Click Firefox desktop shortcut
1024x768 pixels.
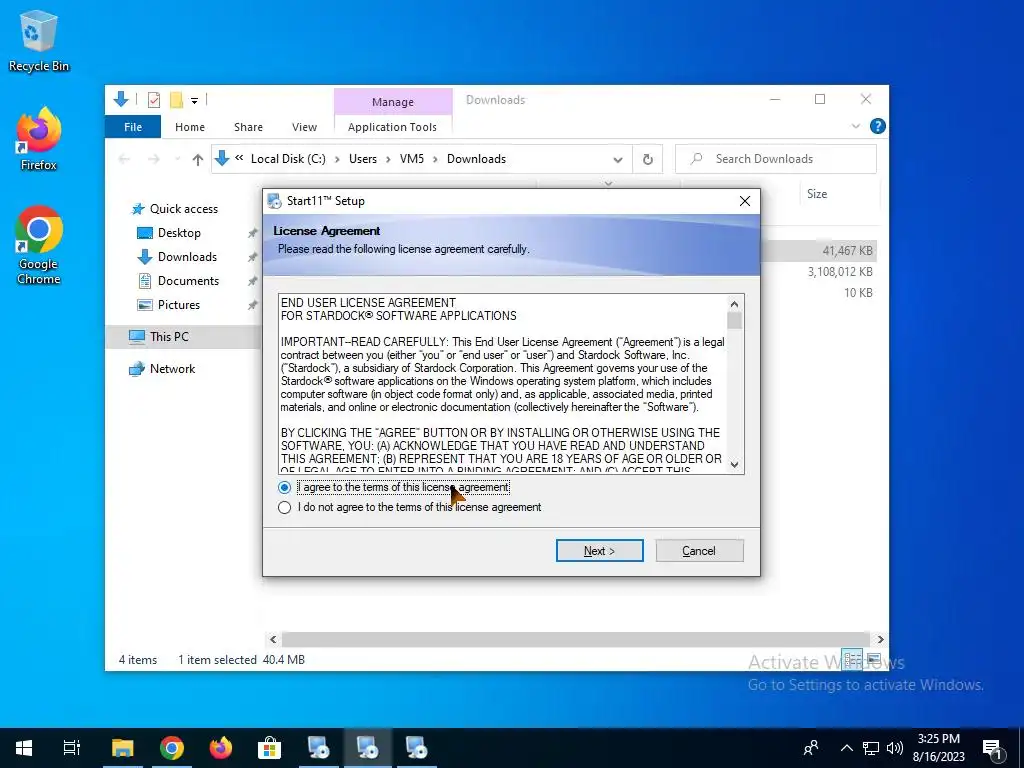pyautogui.click(x=39, y=139)
